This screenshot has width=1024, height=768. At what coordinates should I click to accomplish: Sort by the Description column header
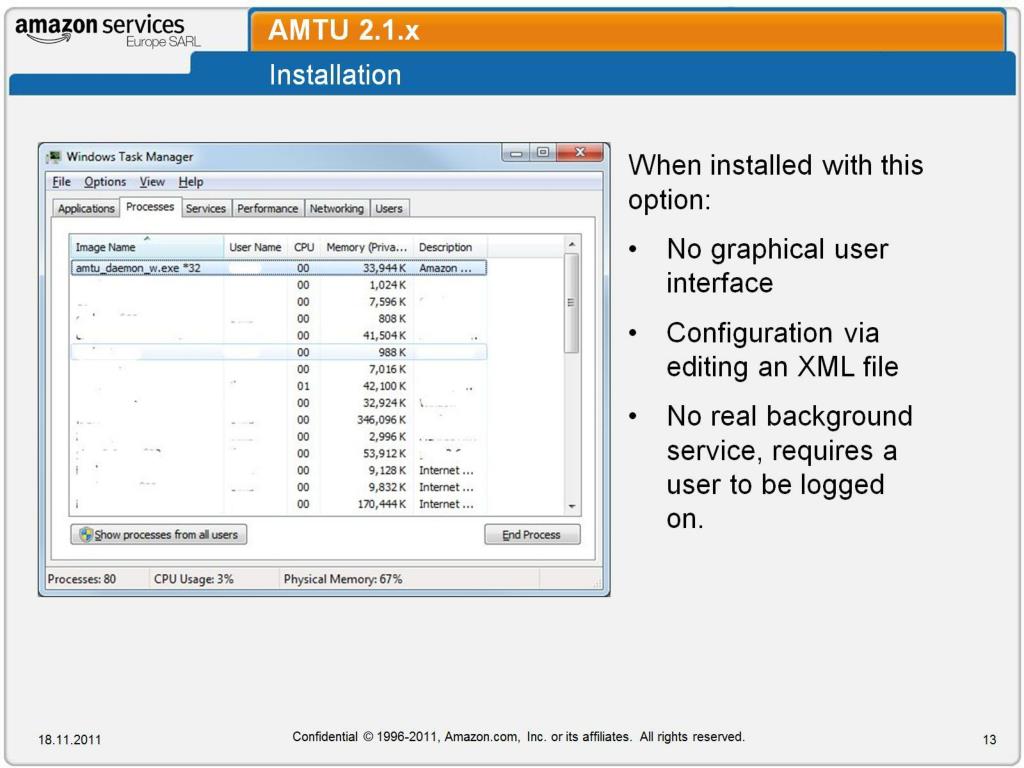coord(450,247)
